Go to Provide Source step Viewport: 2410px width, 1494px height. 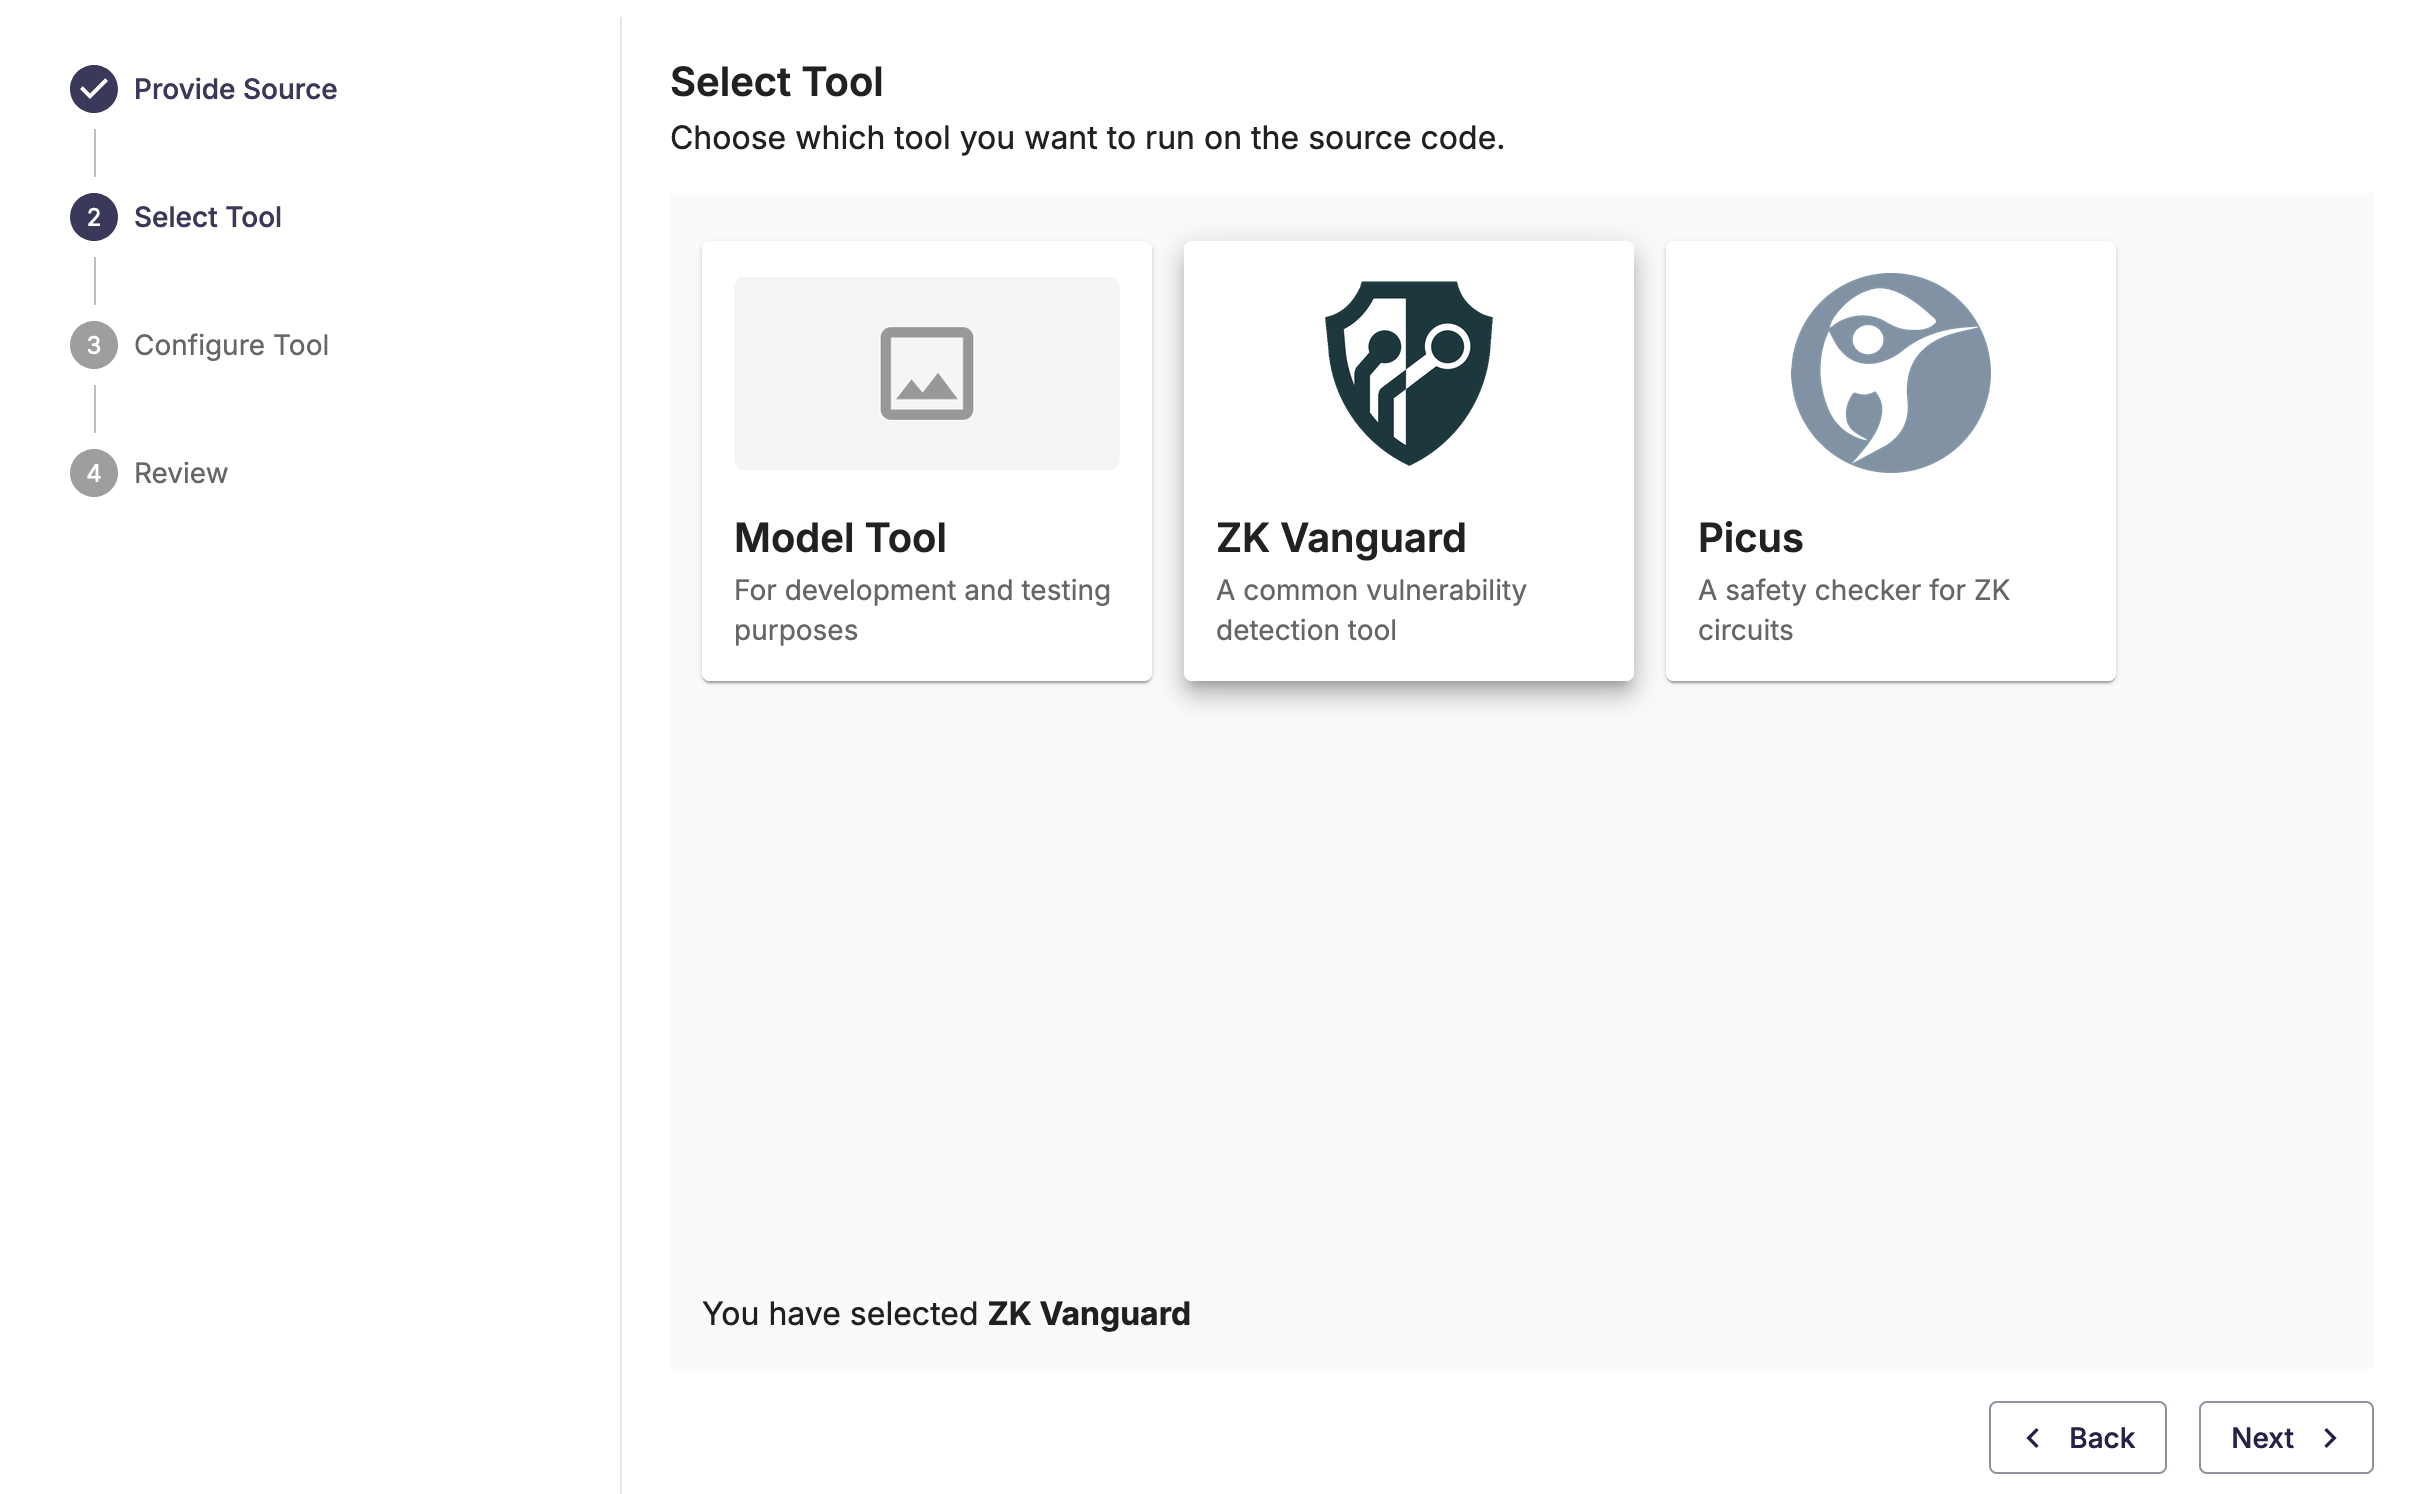click(x=235, y=89)
